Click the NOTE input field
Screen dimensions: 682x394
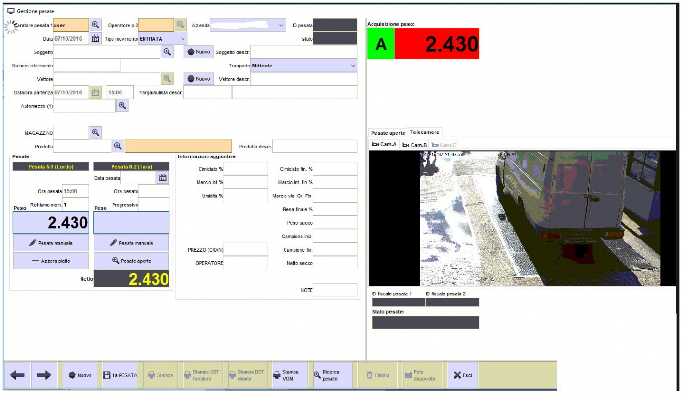(335, 290)
